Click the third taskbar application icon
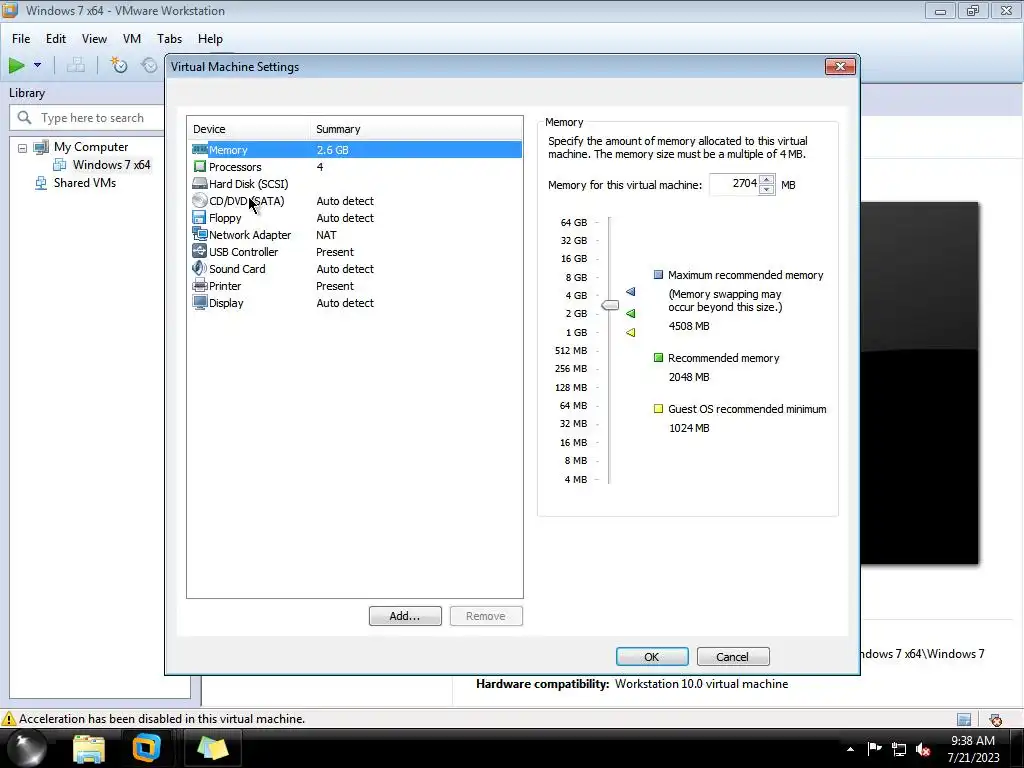1024x768 pixels. (x=212, y=748)
